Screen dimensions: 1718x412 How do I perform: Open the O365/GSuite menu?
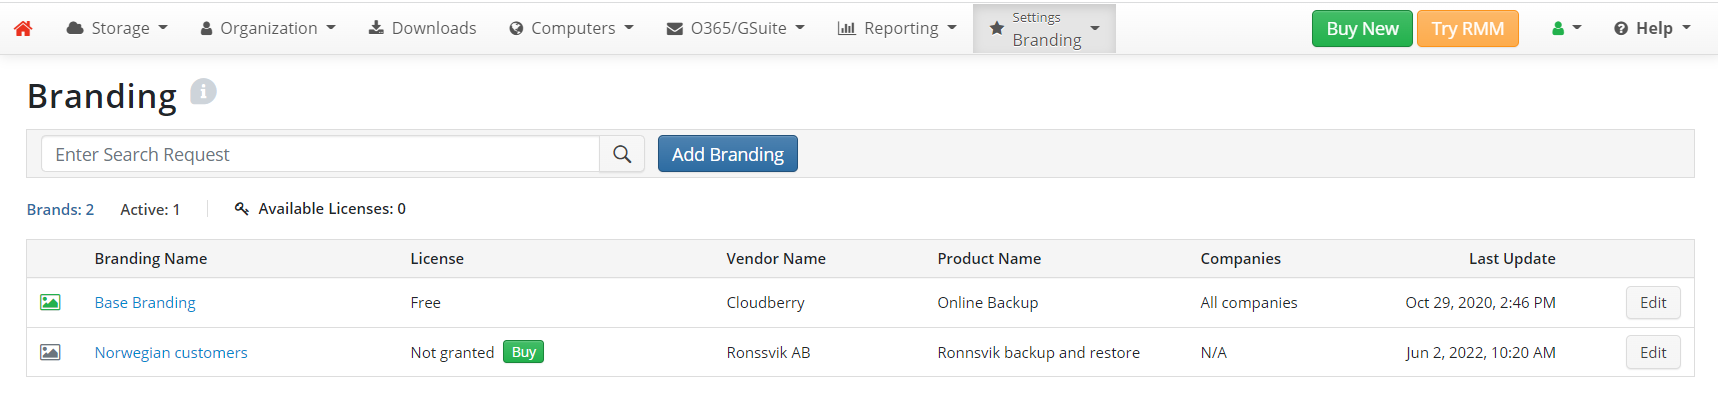coord(735,28)
